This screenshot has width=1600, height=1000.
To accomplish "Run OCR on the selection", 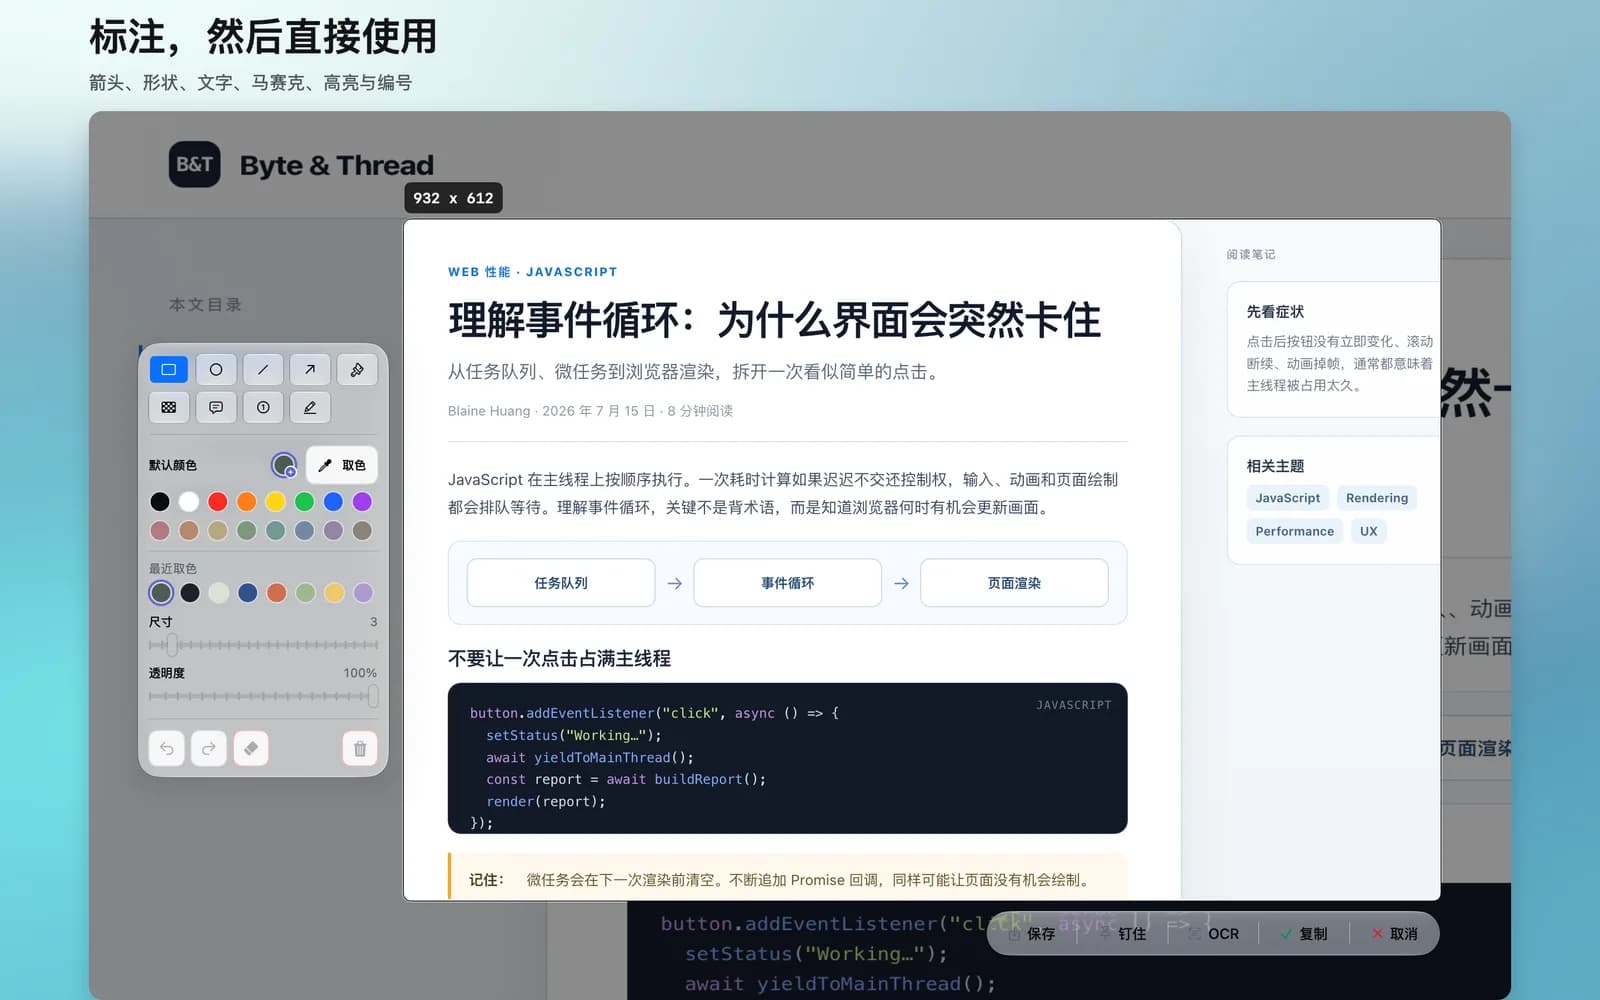I will point(1214,934).
